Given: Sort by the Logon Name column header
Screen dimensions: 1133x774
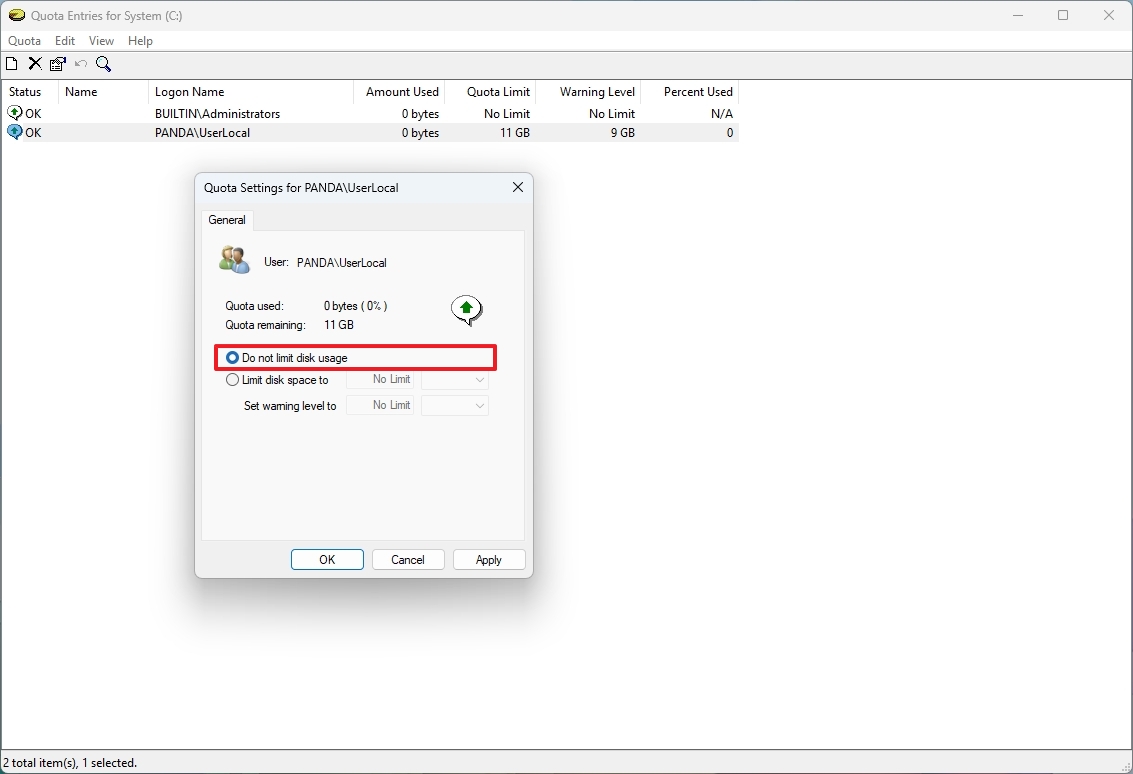Looking at the screenshot, I should (x=250, y=92).
